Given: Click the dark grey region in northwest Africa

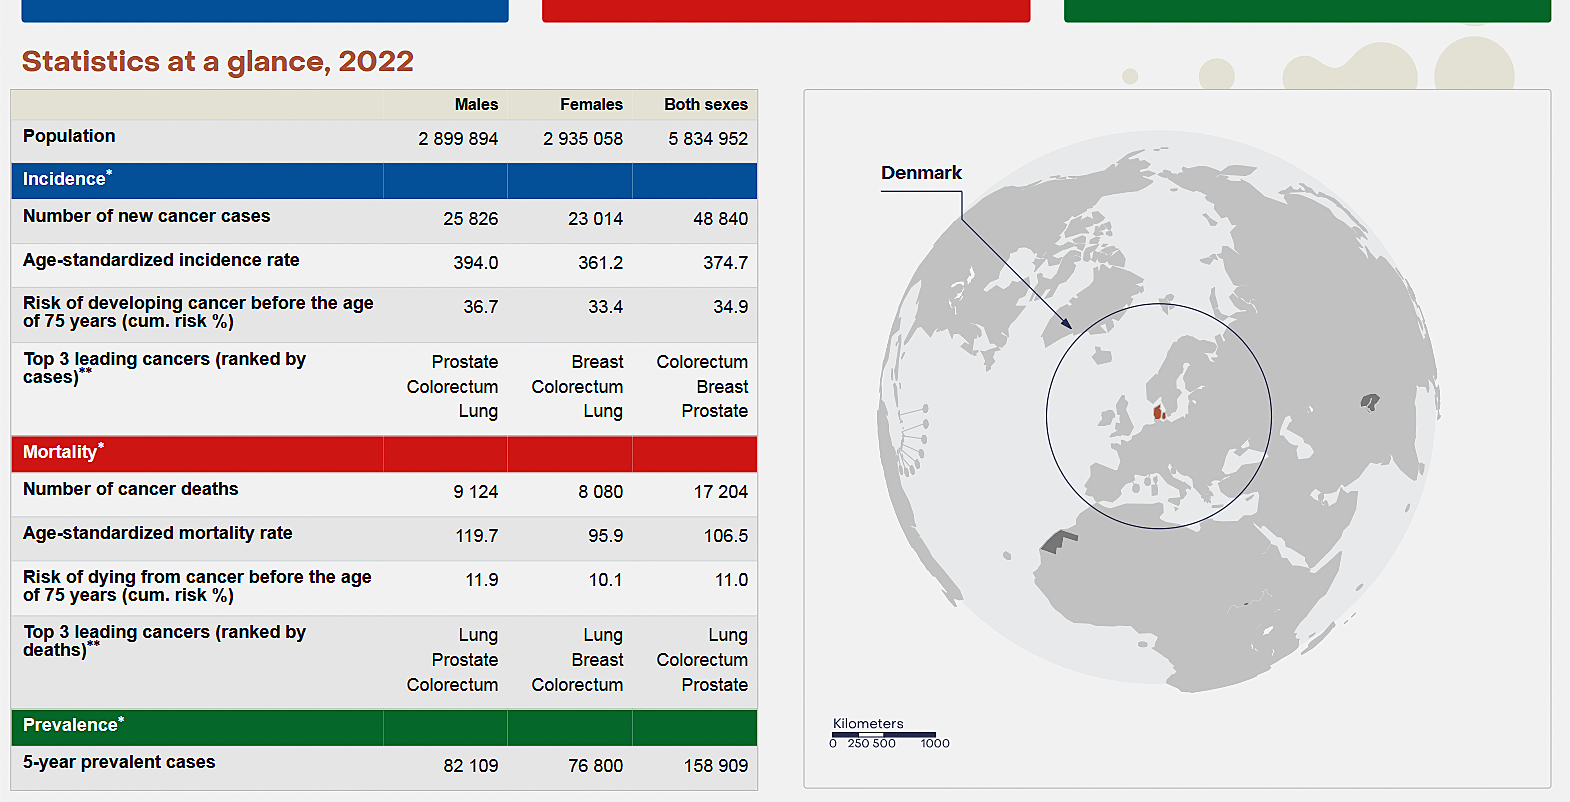Looking at the screenshot, I should pos(1058,542).
